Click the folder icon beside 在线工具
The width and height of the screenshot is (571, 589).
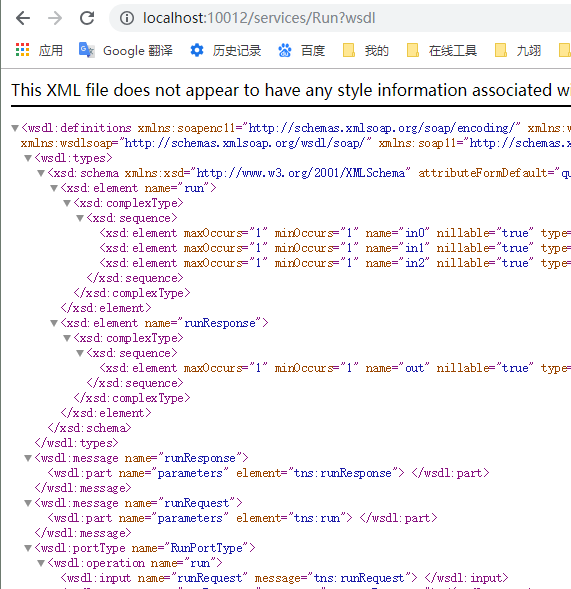point(413,50)
